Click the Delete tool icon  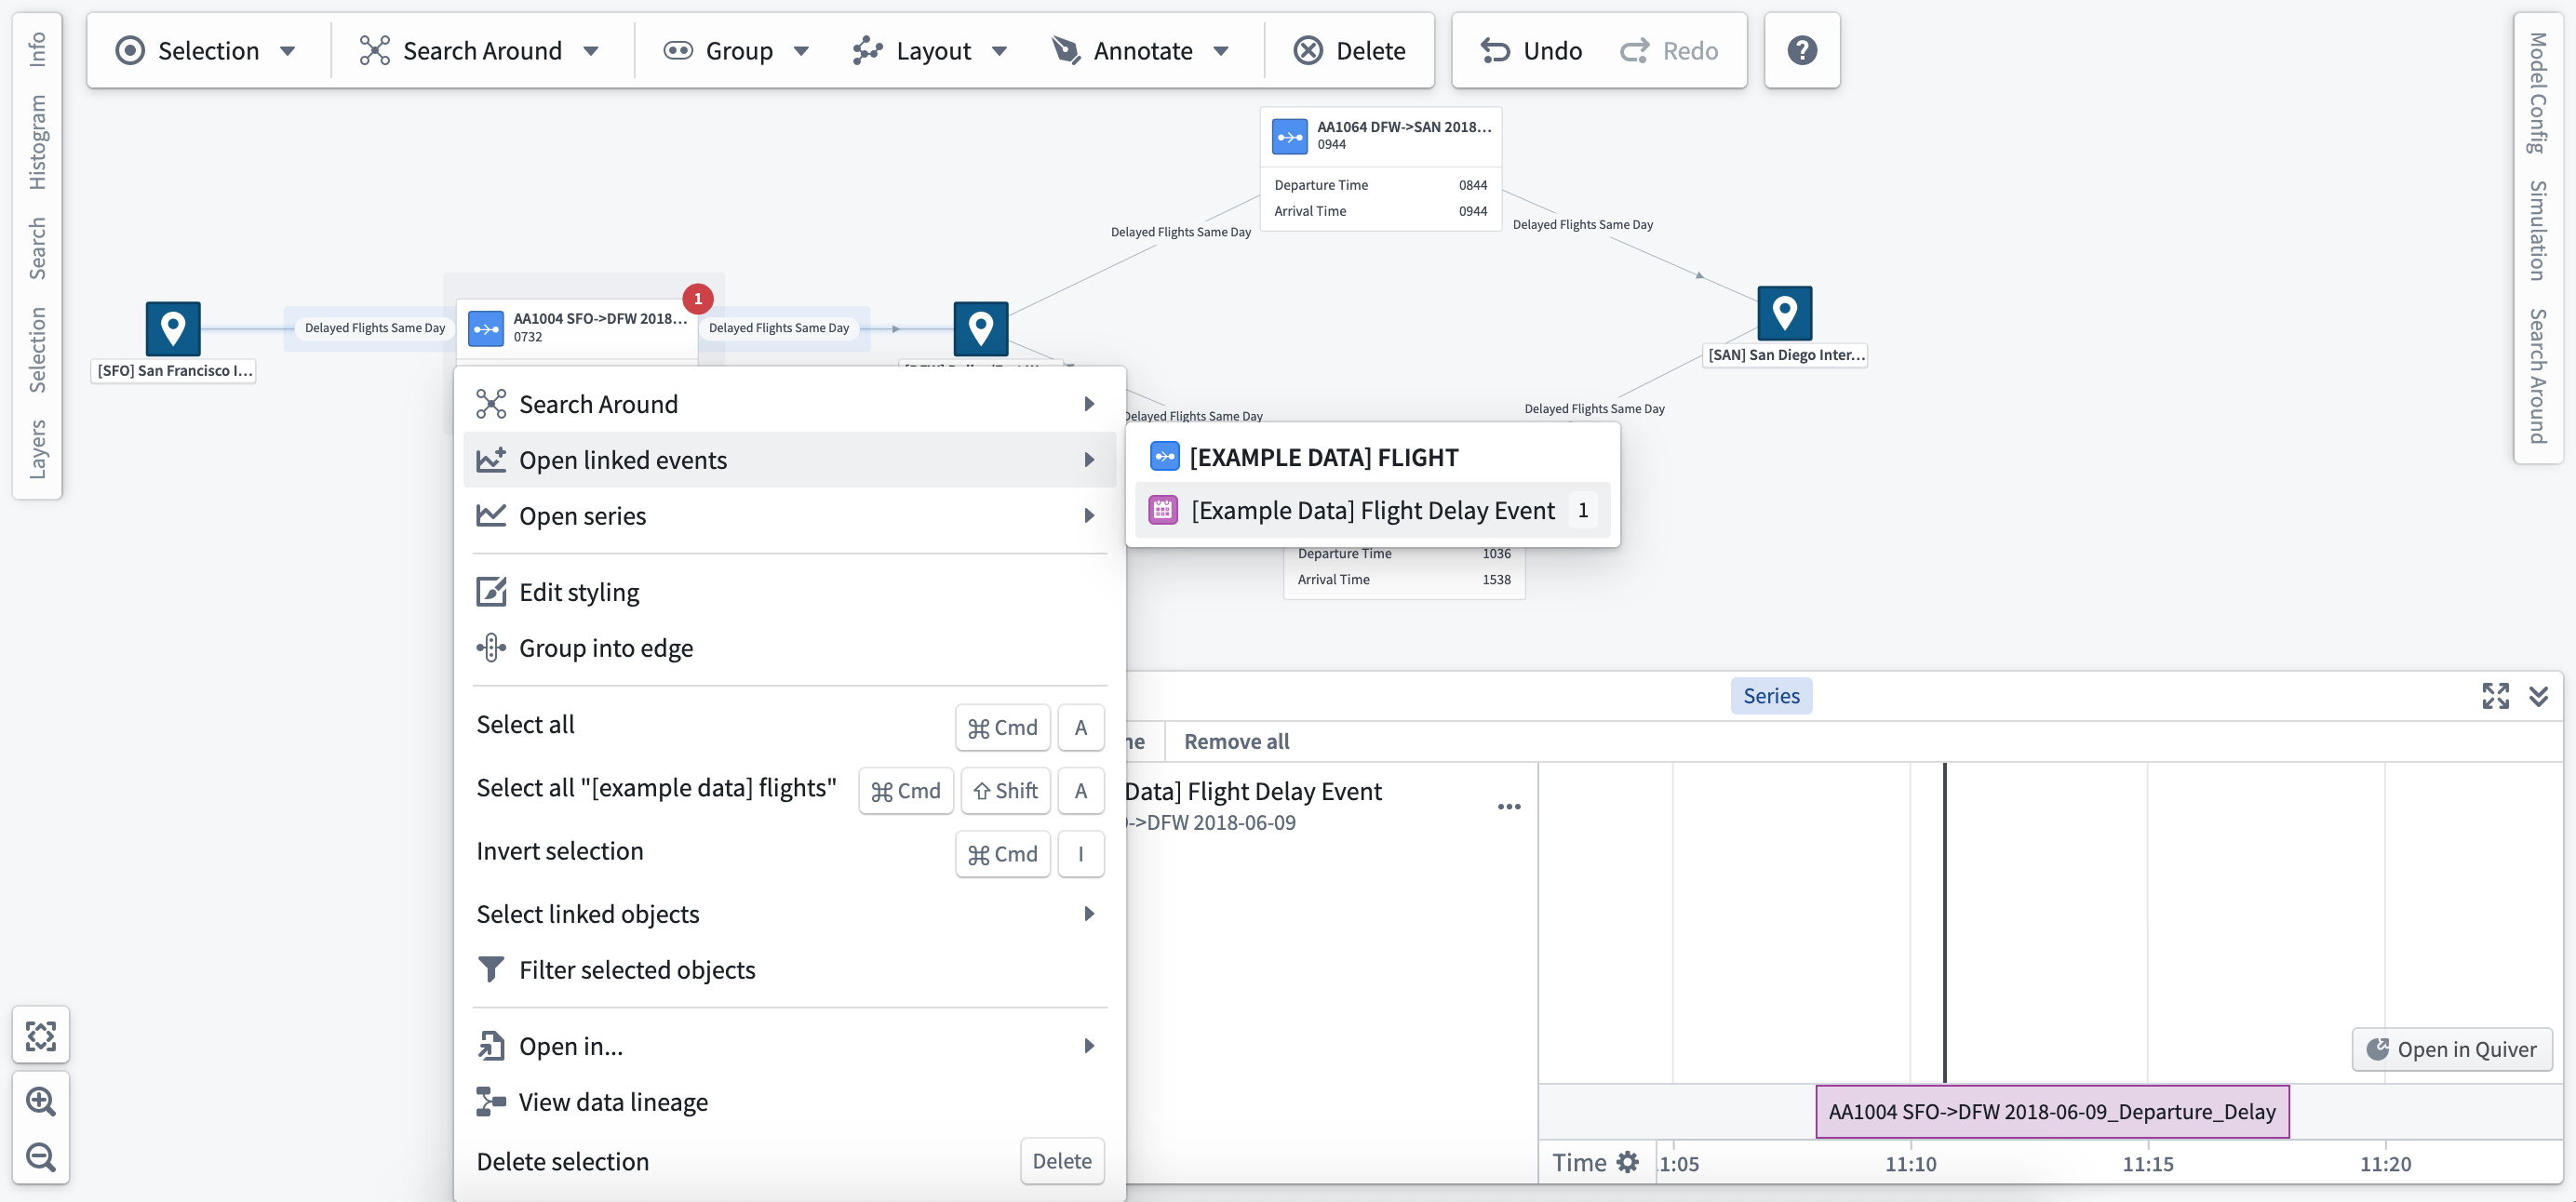pos(1308,49)
